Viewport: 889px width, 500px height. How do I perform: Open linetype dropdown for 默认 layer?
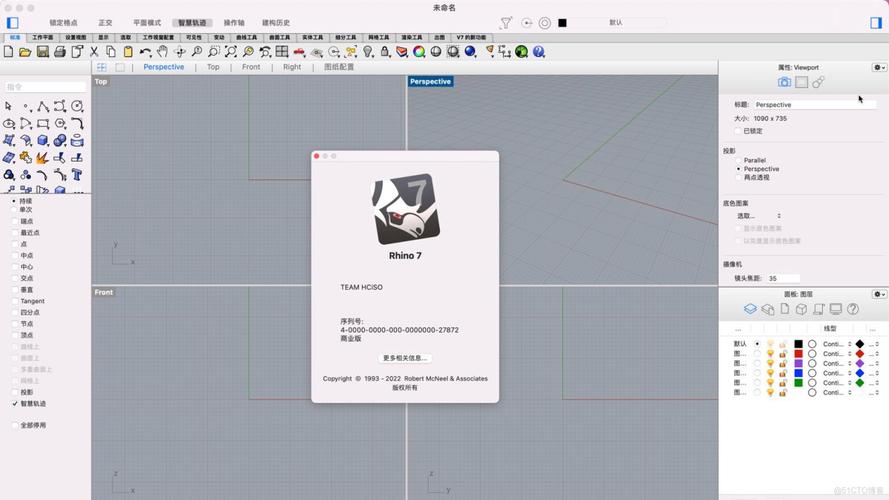tap(837, 344)
